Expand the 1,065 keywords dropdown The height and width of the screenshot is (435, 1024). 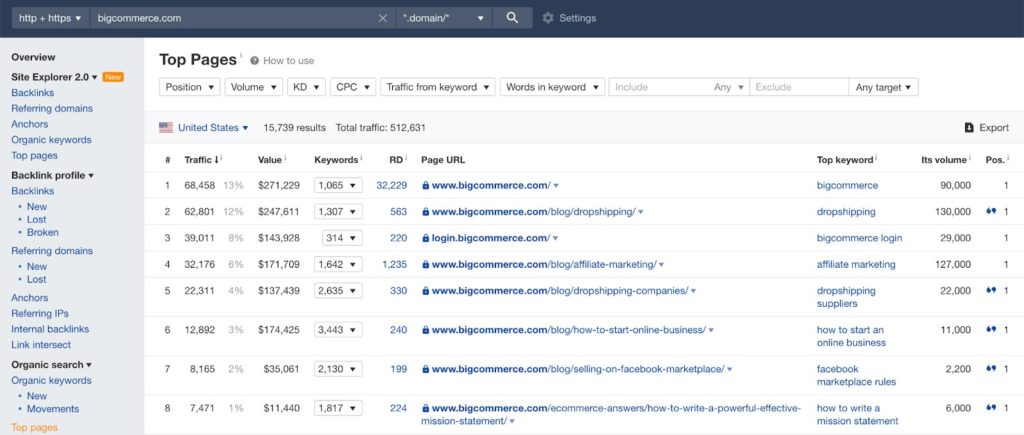pos(338,185)
